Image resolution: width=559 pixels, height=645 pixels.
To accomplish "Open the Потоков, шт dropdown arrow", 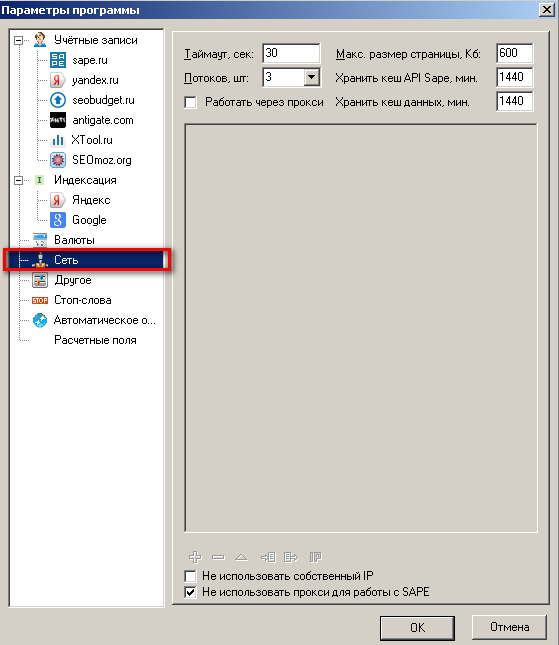I will pos(312,77).
